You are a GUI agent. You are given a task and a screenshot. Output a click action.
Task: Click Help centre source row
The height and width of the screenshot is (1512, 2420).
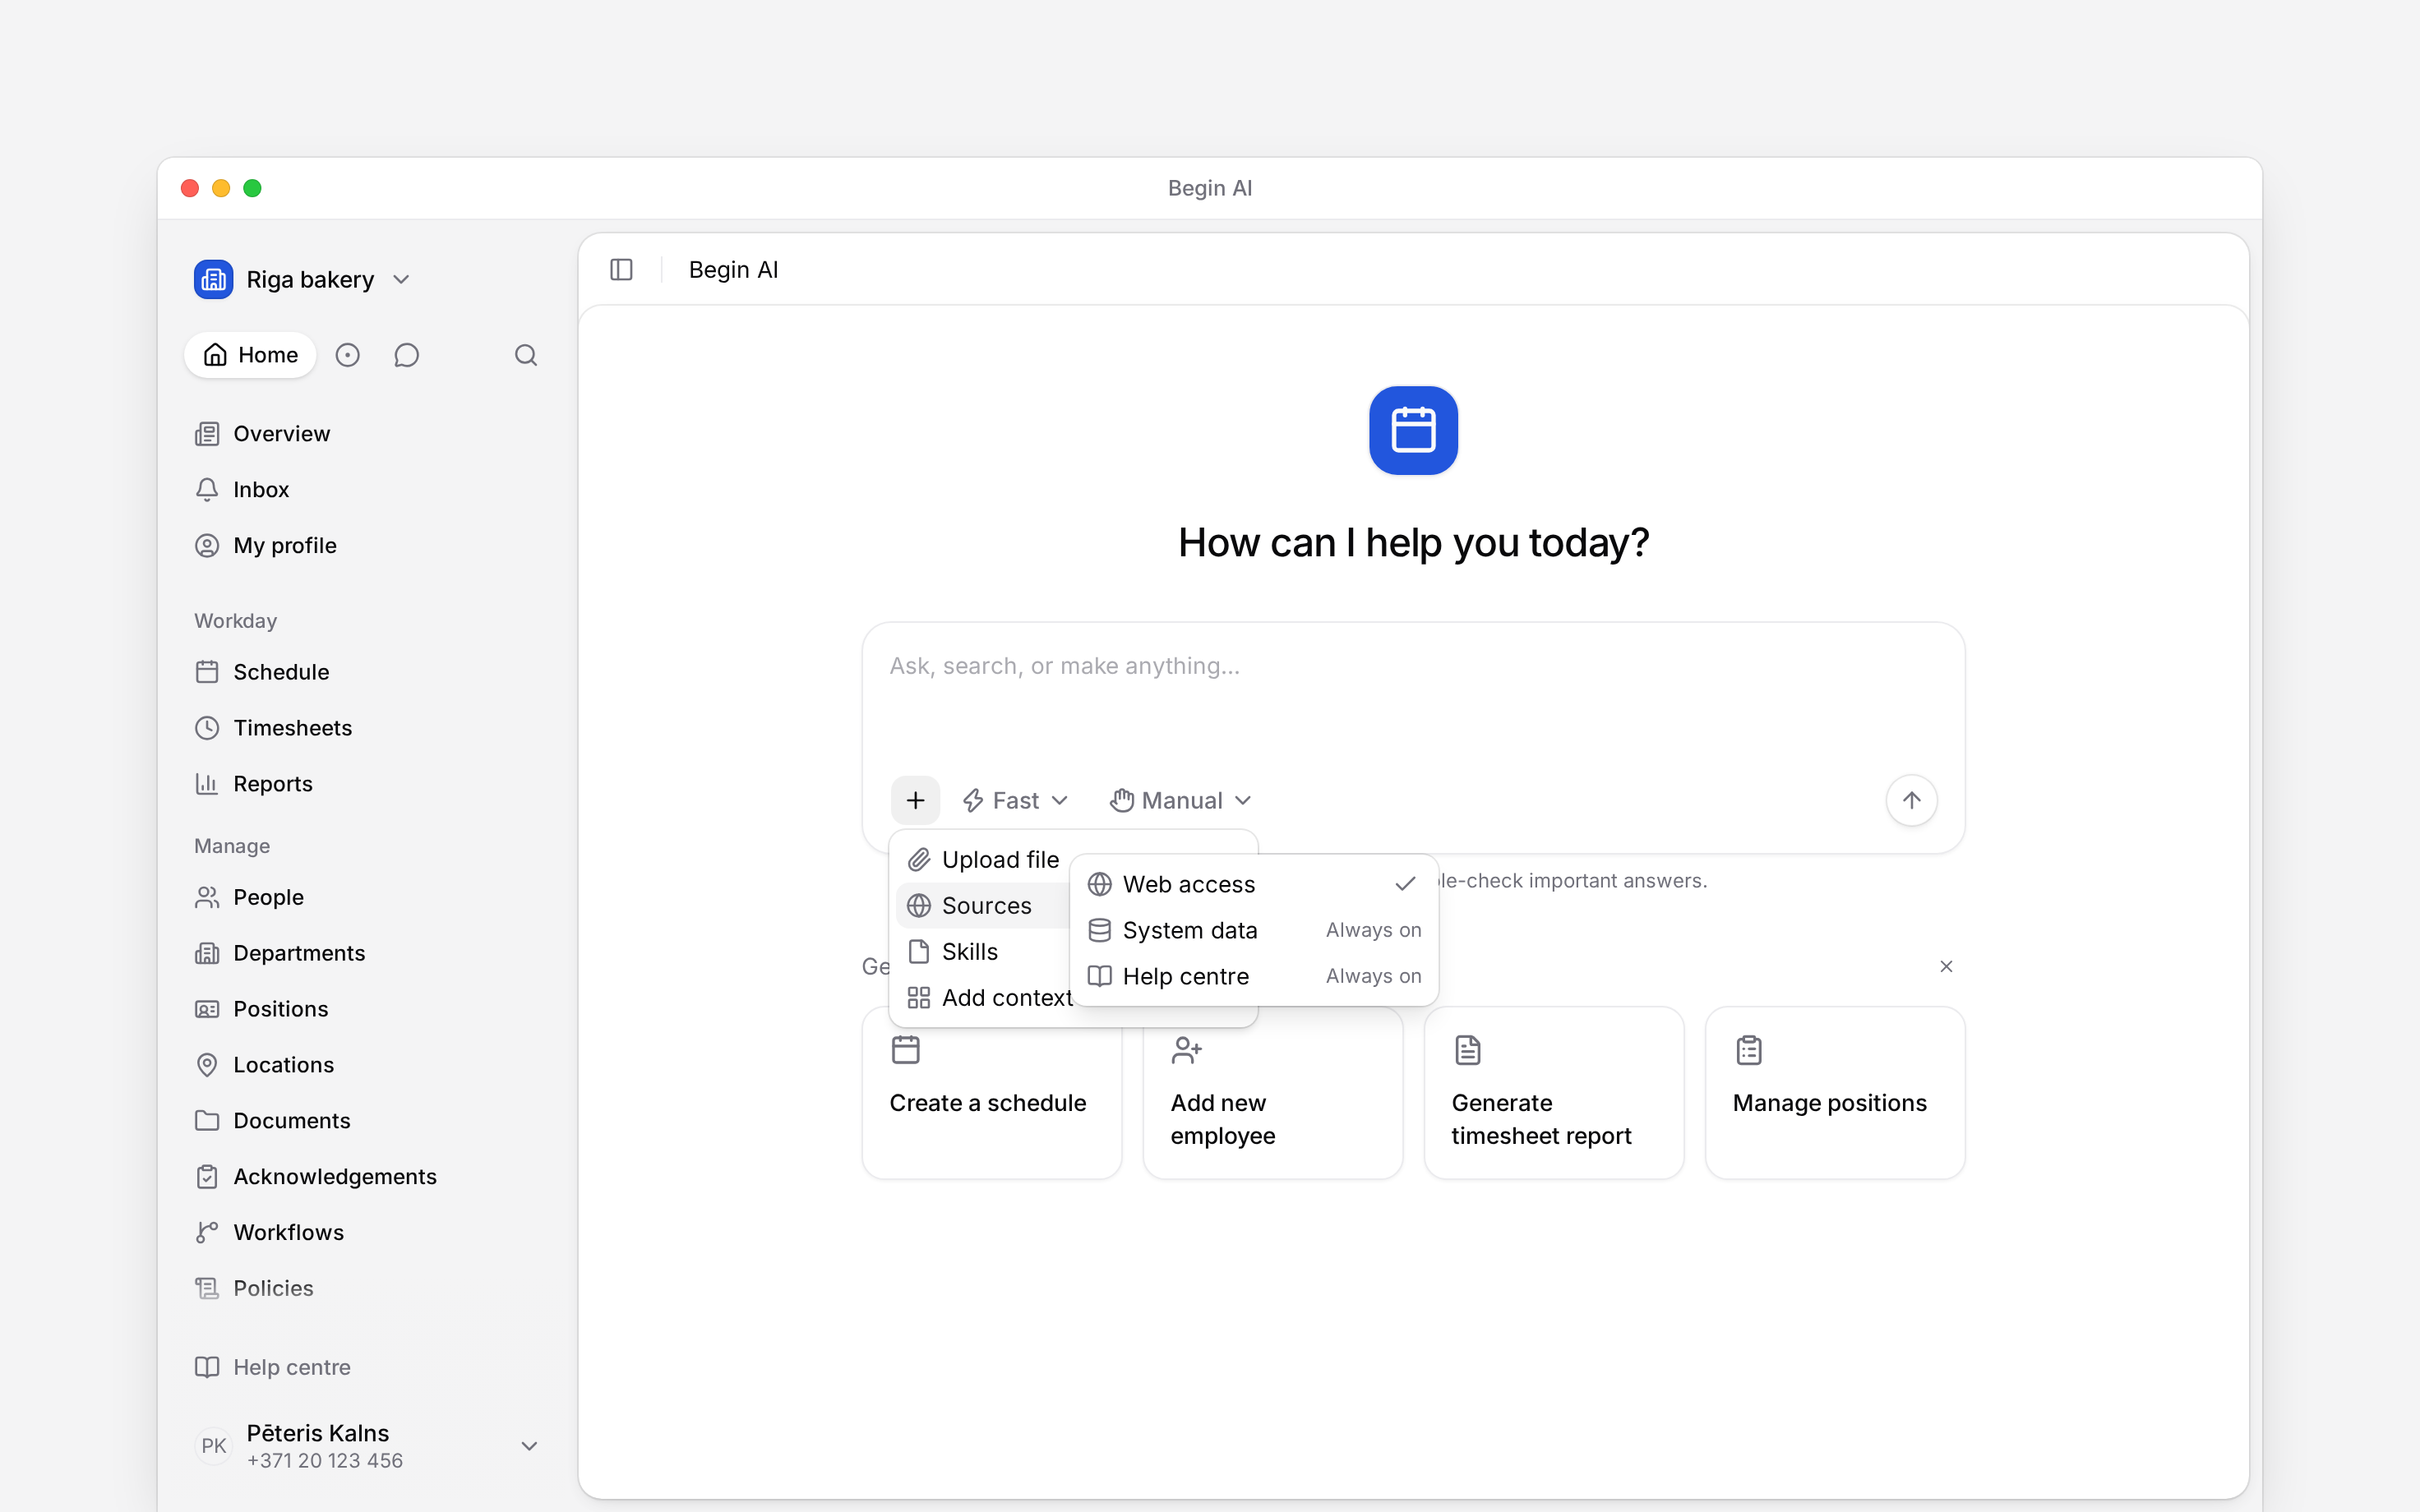point(1254,976)
